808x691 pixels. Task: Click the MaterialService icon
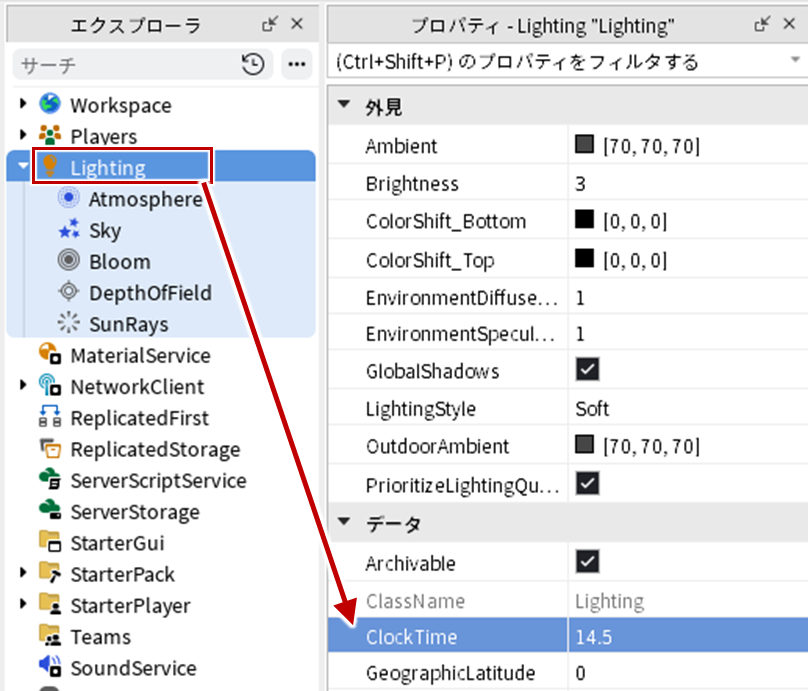pos(50,354)
